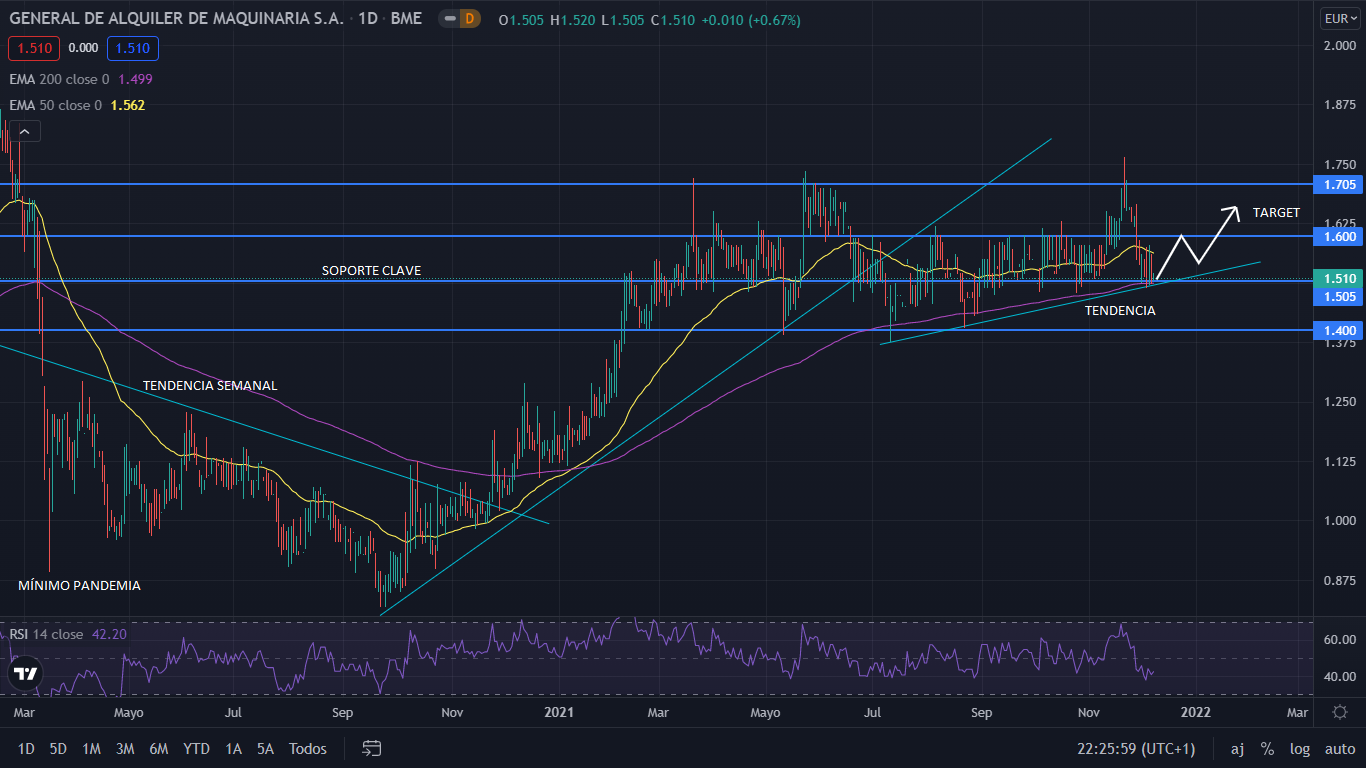Viewport: 1366px width, 768px height.
Task: Select the YTD date range
Action: click(x=197, y=748)
